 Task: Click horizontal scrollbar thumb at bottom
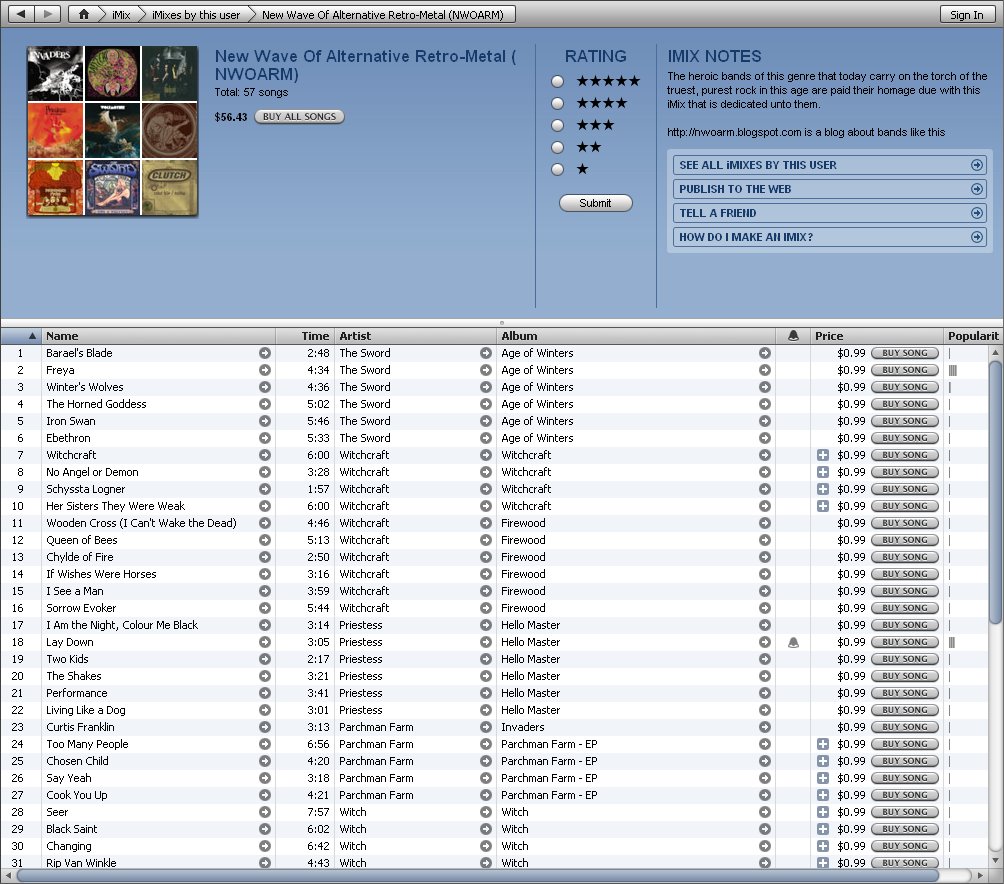point(478,875)
